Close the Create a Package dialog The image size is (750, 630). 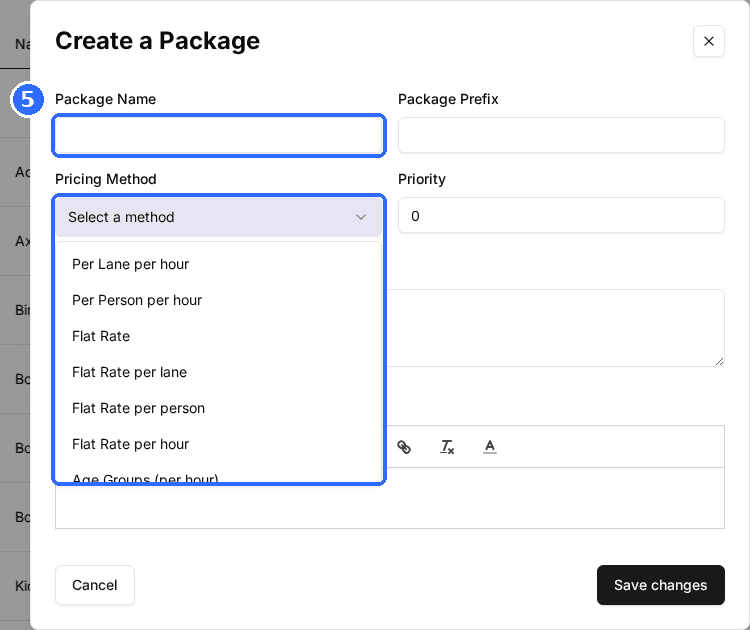click(708, 41)
